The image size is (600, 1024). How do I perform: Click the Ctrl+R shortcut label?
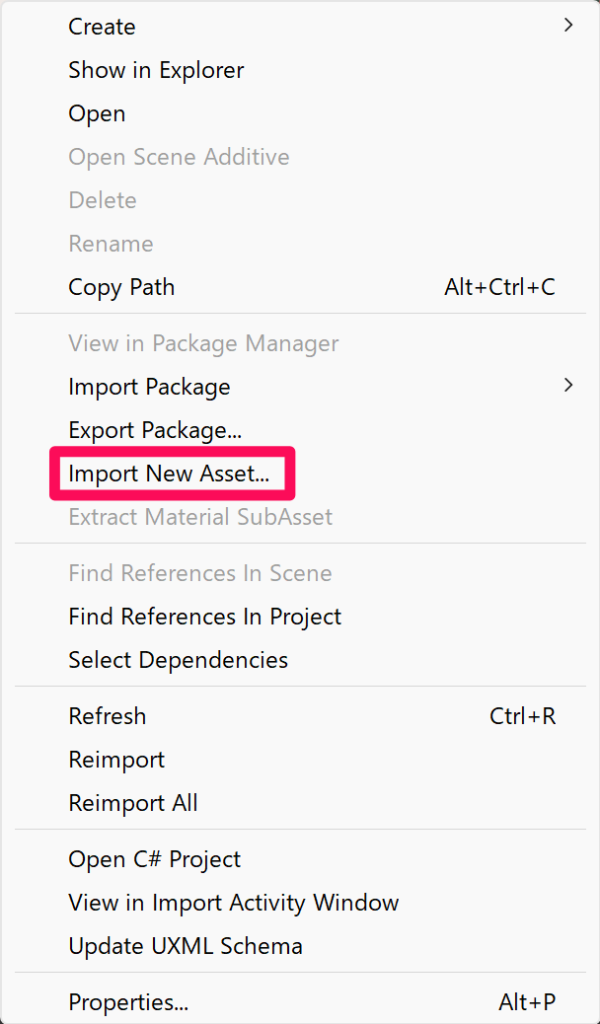coord(522,717)
